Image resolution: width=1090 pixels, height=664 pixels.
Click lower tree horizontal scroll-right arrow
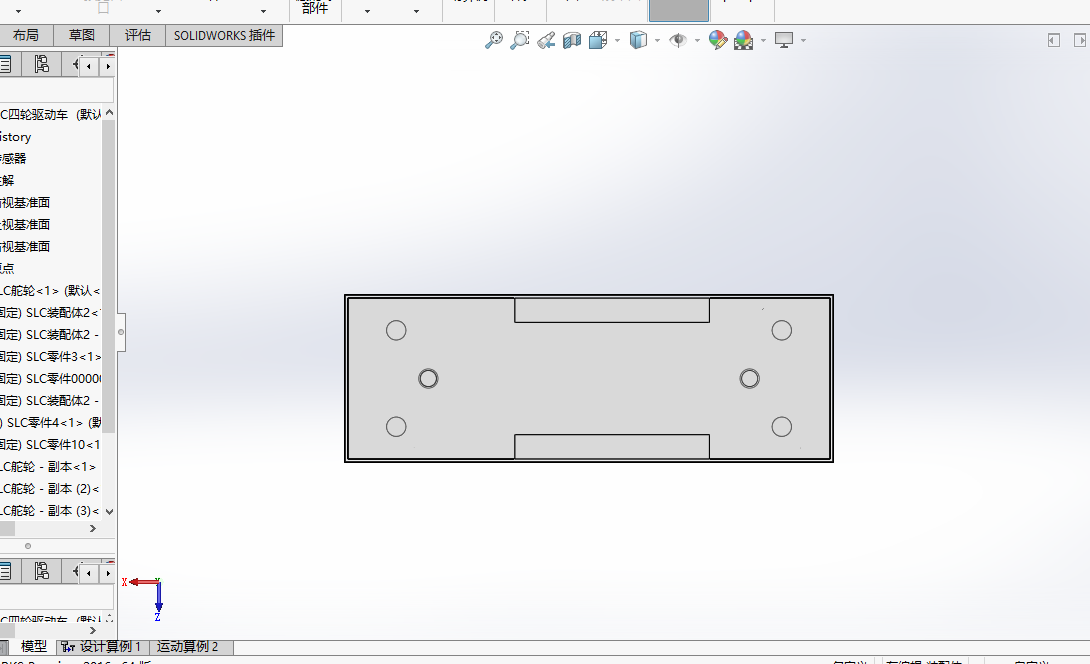93,631
